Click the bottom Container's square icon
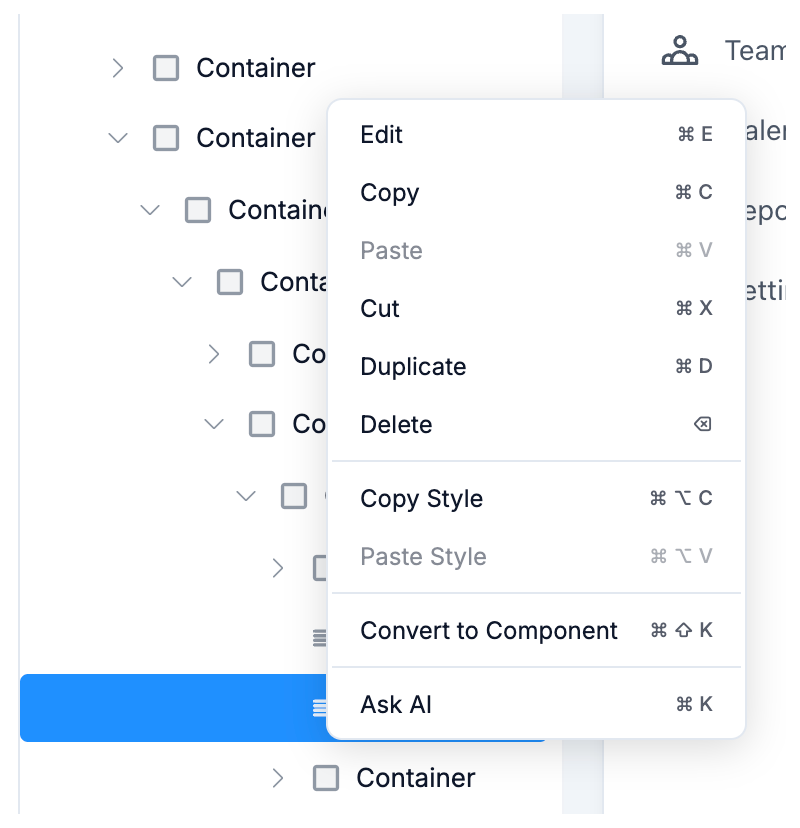 click(x=326, y=778)
